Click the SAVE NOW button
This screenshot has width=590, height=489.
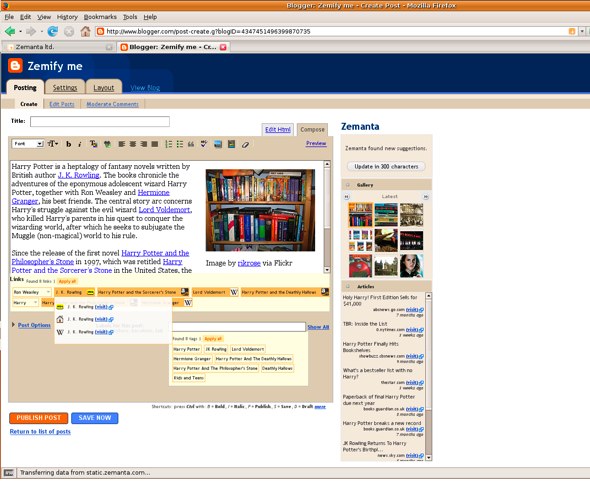tap(94, 418)
